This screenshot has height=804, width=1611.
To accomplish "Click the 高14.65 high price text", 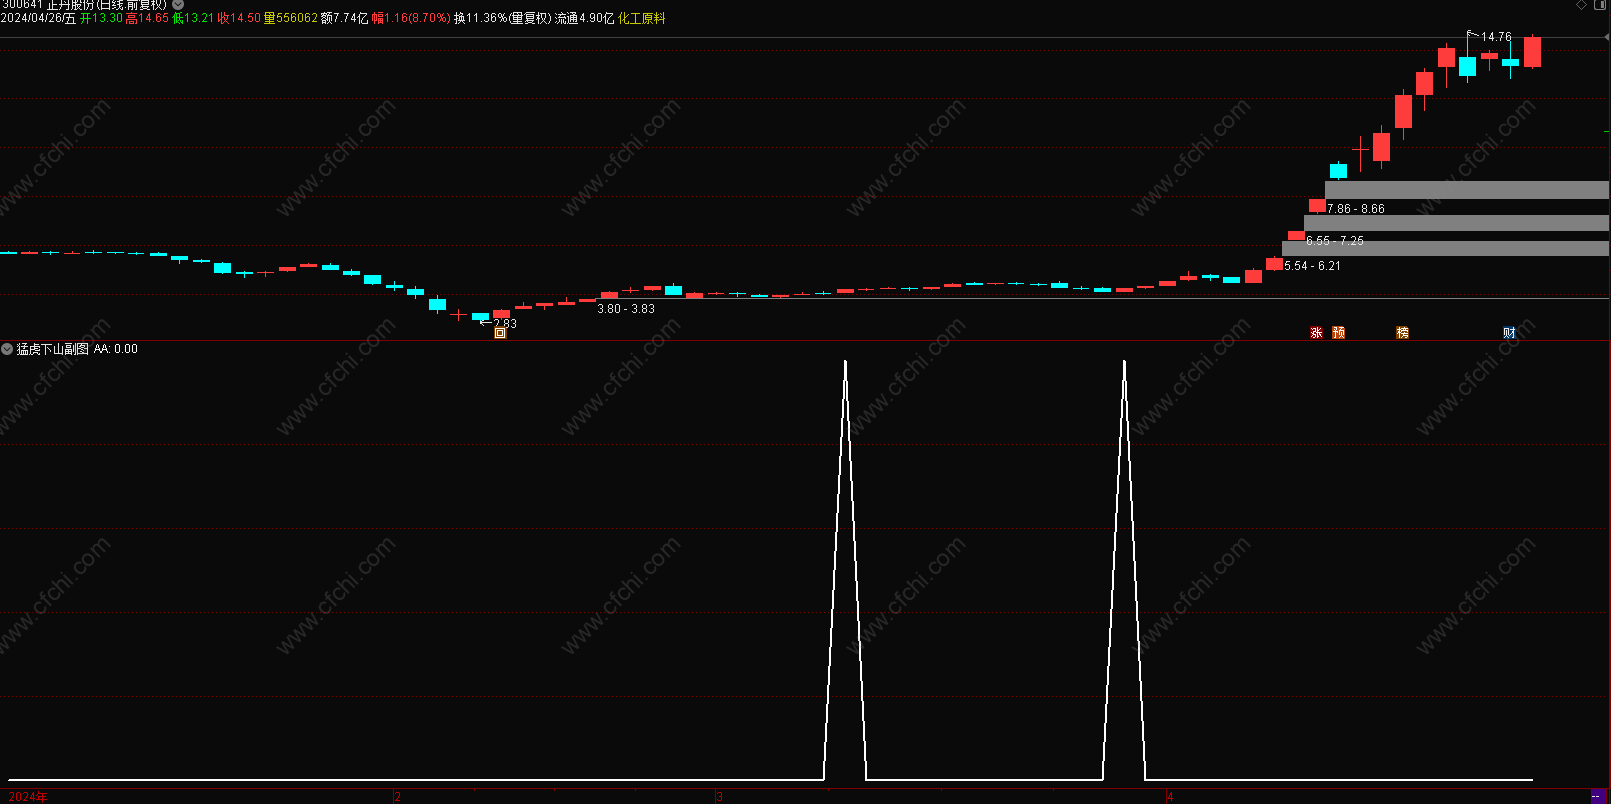I will [x=147, y=18].
